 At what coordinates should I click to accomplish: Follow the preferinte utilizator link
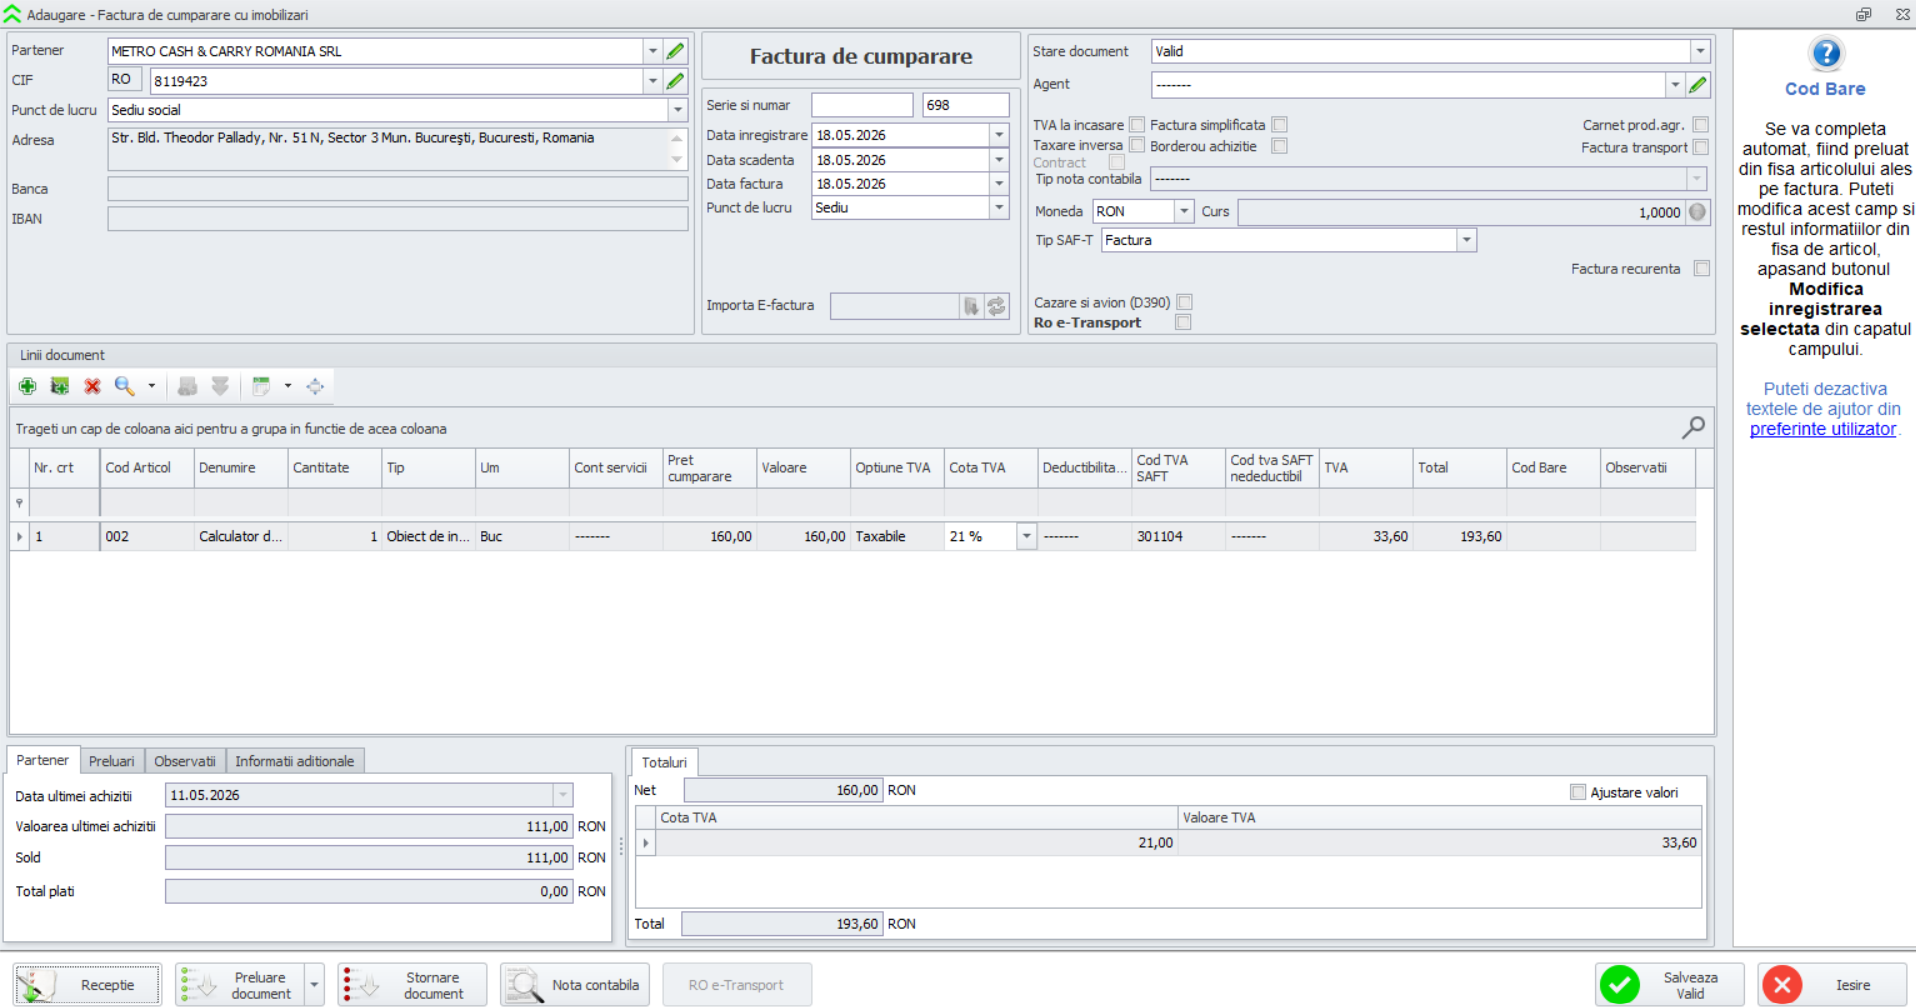tap(1823, 429)
